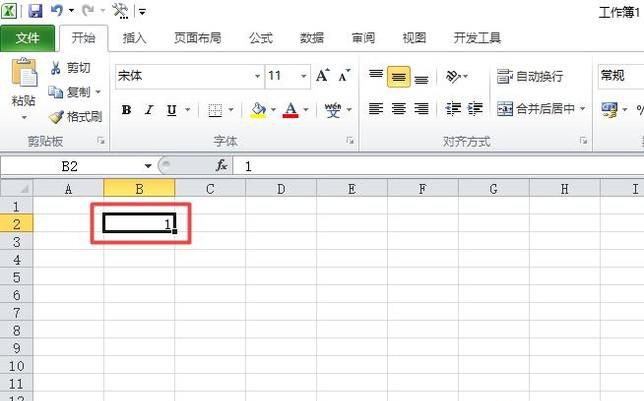Align text to the left
The height and width of the screenshot is (401, 644).
(x=376, y=109)
